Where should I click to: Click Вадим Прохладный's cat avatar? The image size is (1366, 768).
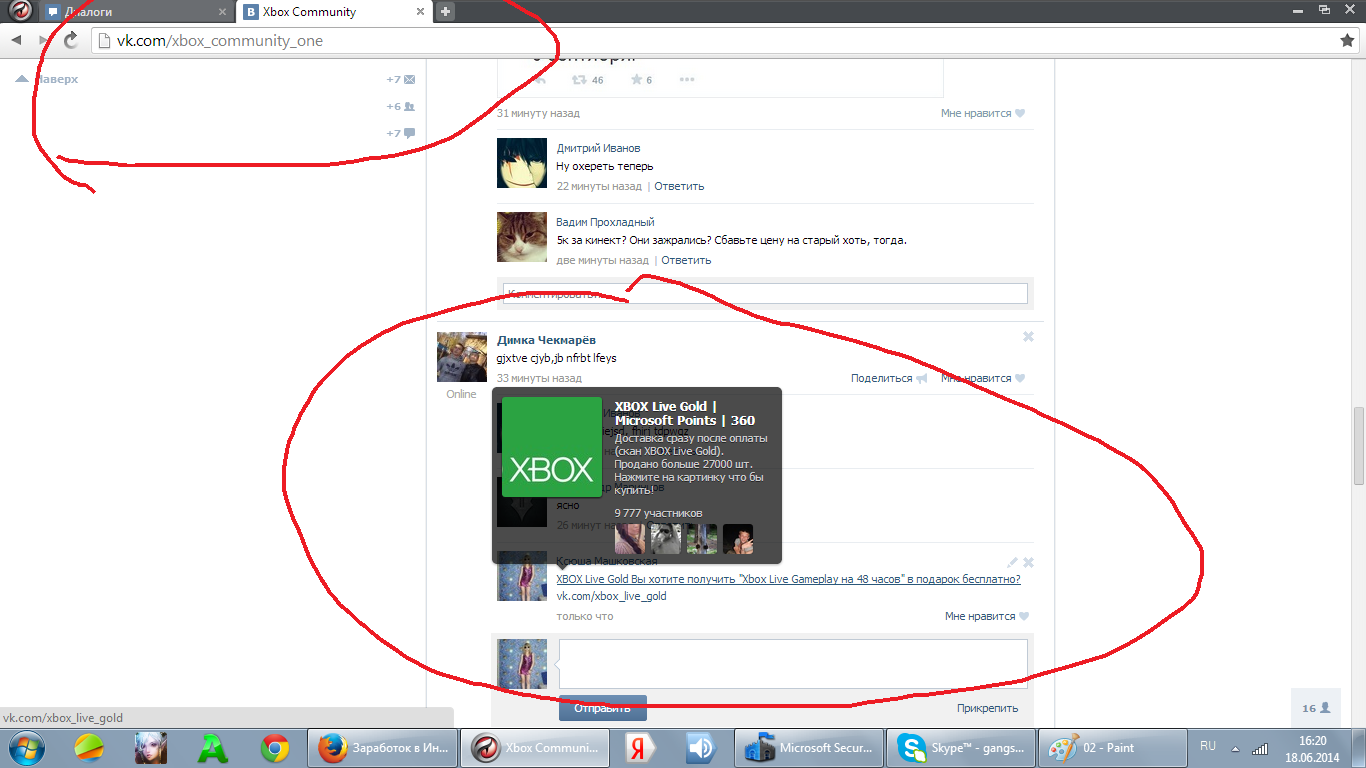pos(522,237)
